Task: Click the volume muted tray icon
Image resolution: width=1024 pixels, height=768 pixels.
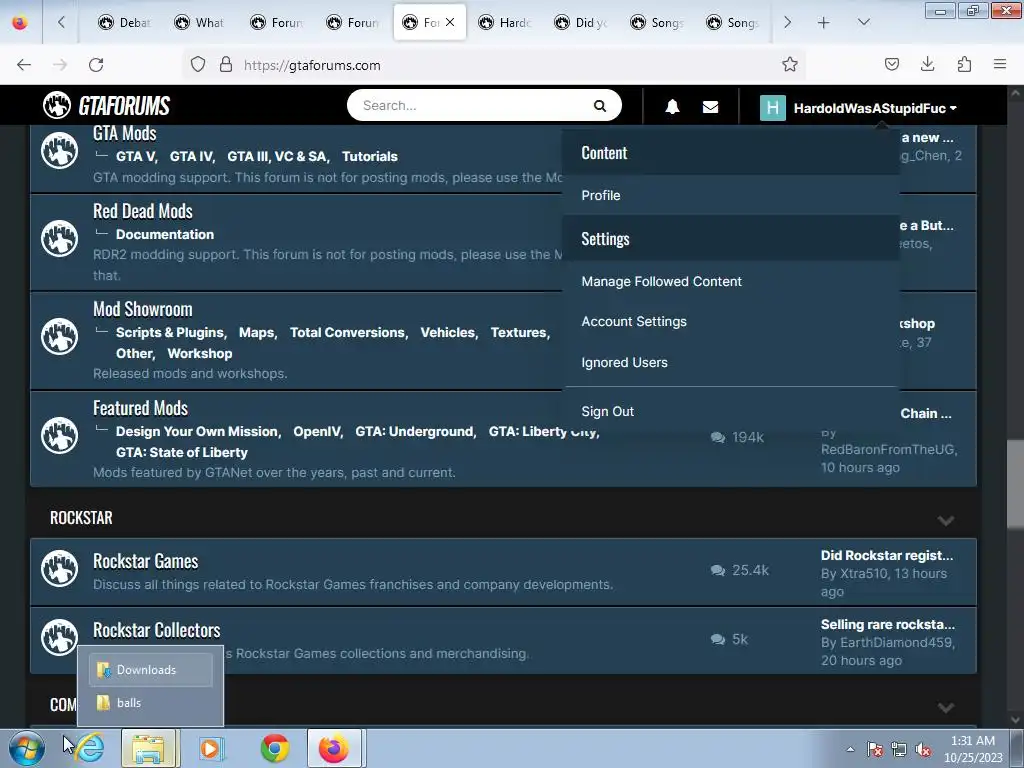Action: (x=923, y=749)
